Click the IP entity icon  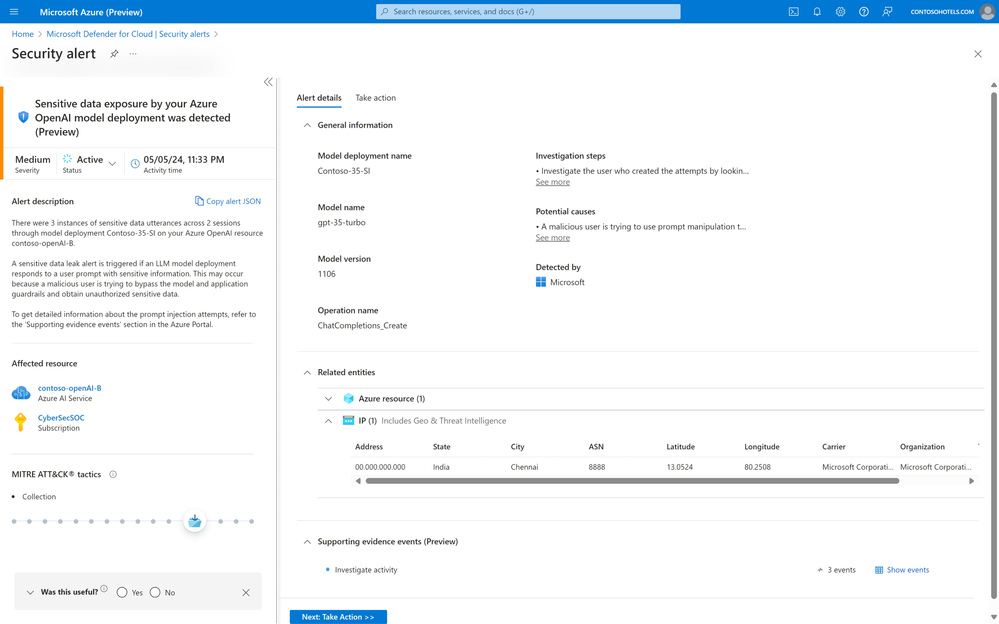(x=349, y=421)
